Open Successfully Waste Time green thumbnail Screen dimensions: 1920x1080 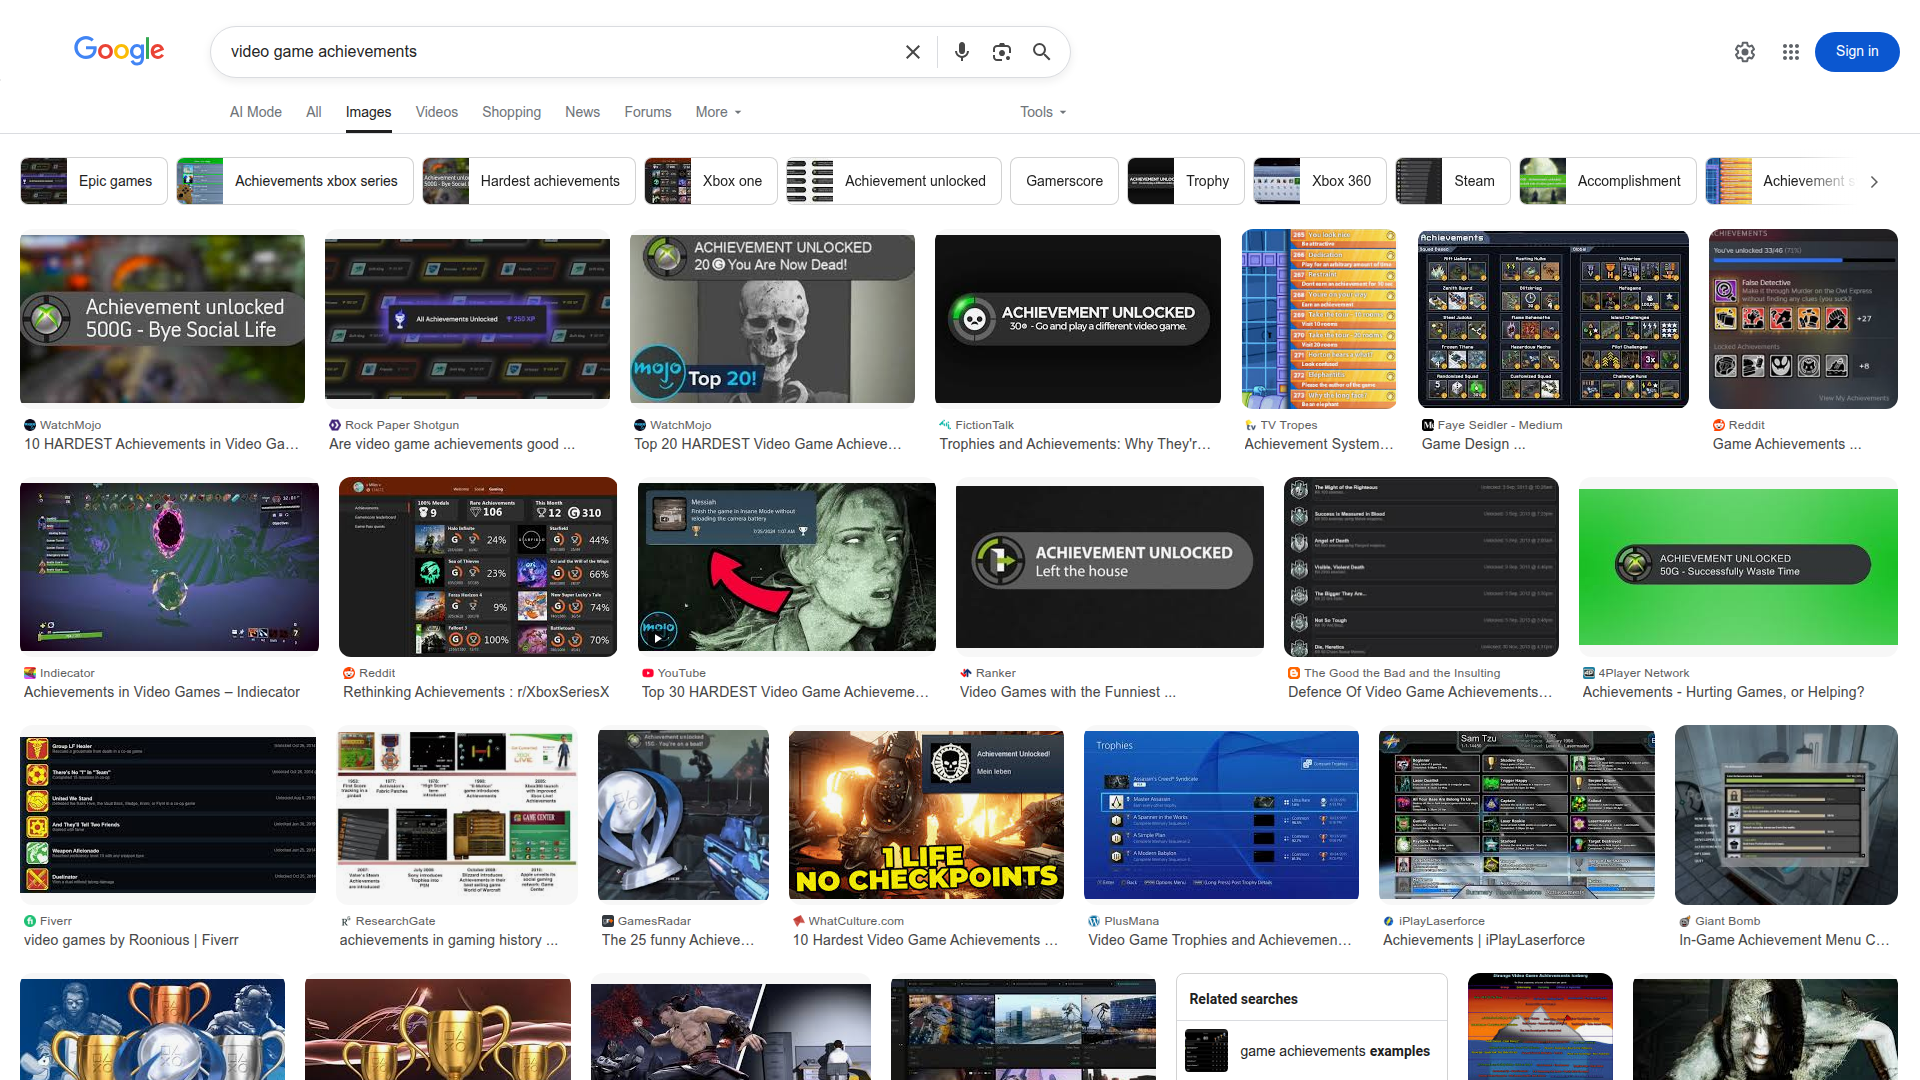tap(1738, 567)
